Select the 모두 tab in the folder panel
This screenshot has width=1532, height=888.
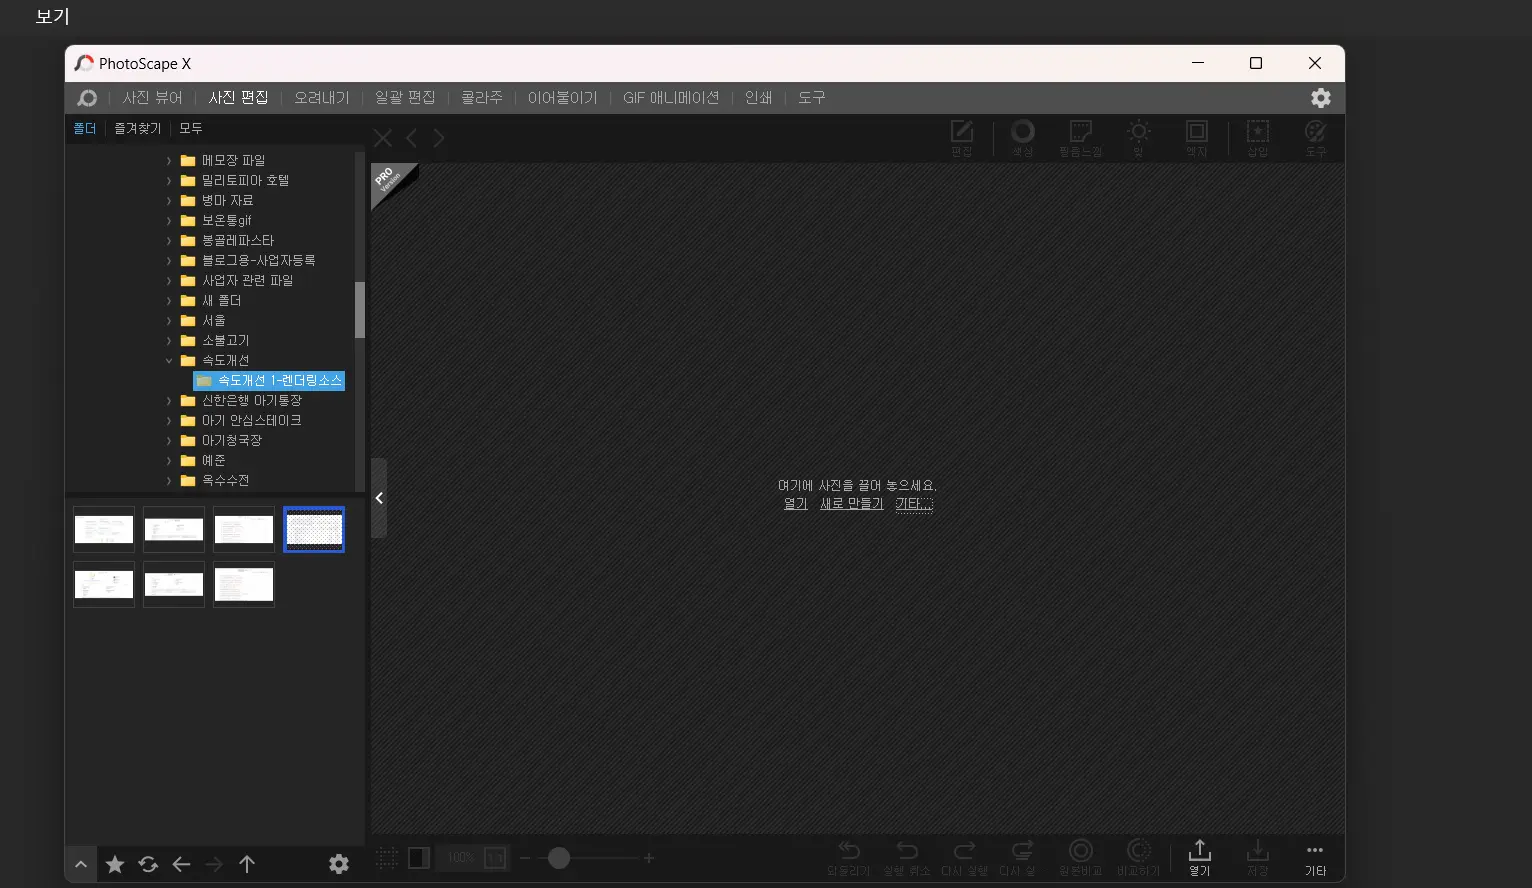click(191, 129)
